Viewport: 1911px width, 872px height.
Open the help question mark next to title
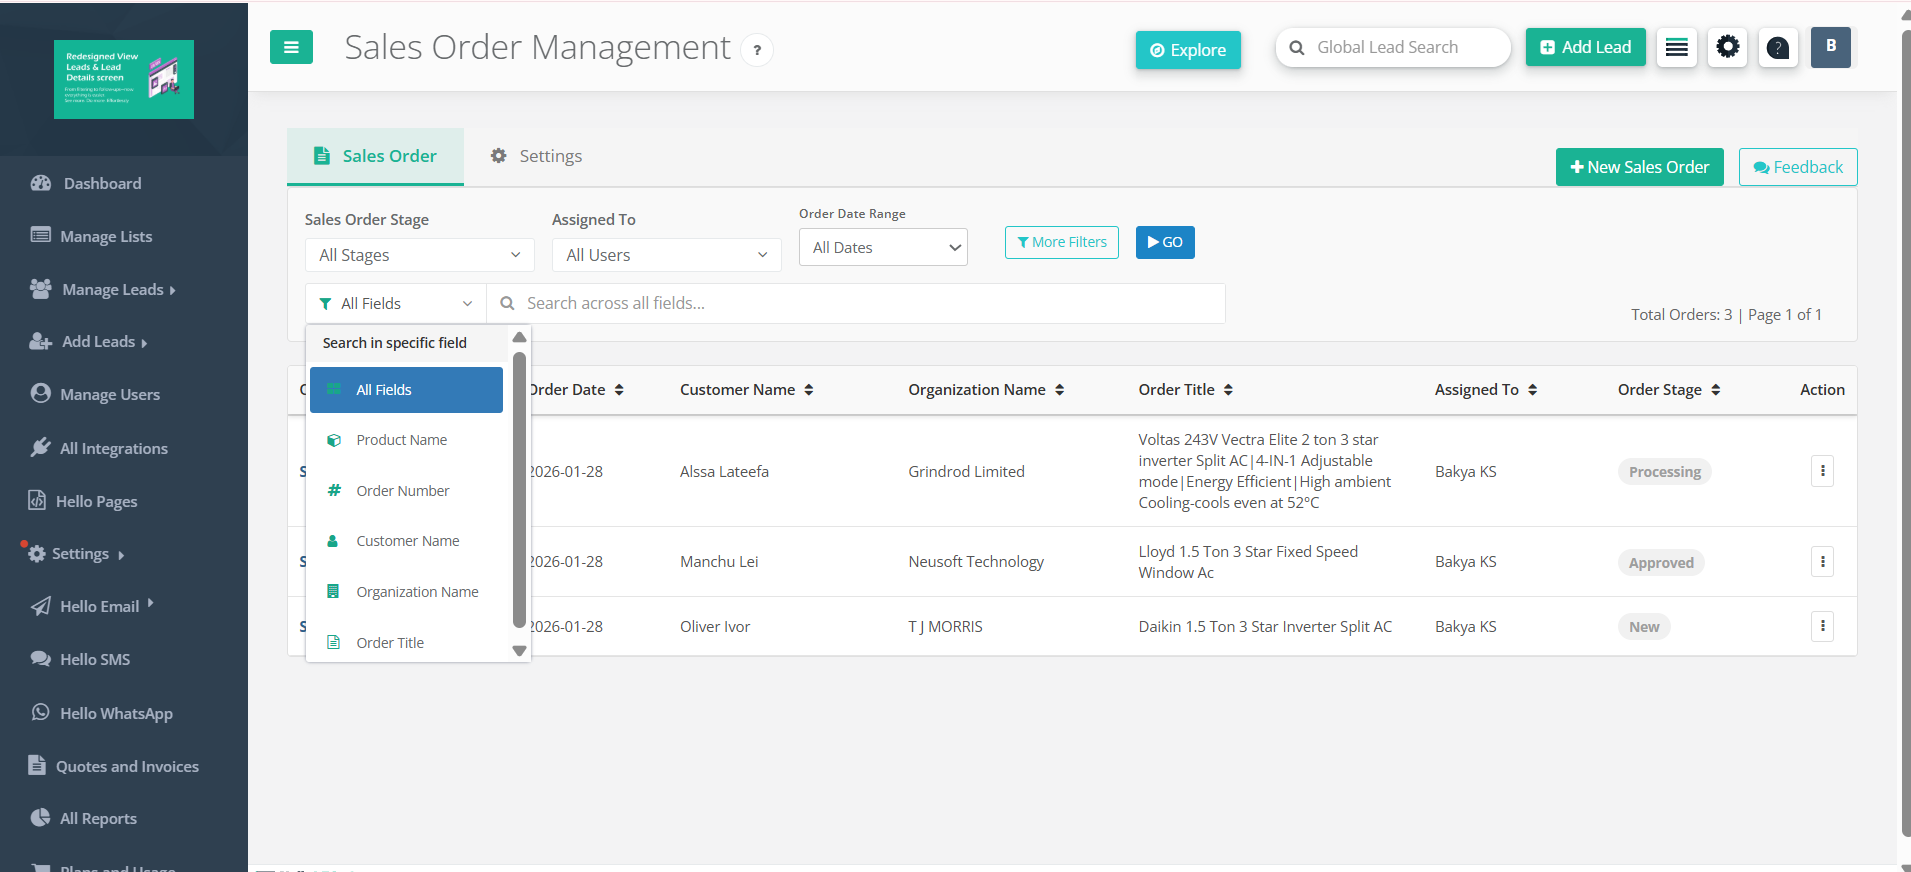(x=757, y=50)
